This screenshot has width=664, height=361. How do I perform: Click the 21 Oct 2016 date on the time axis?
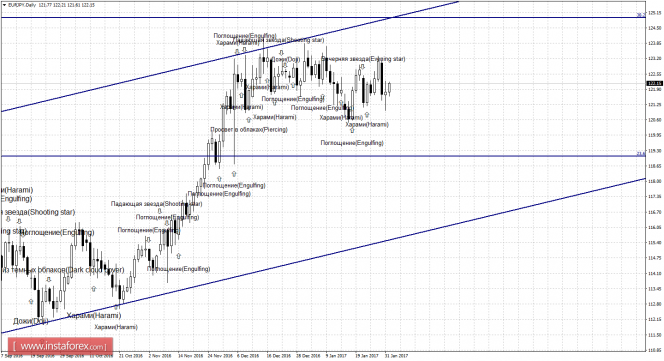(x=131, y=356)
